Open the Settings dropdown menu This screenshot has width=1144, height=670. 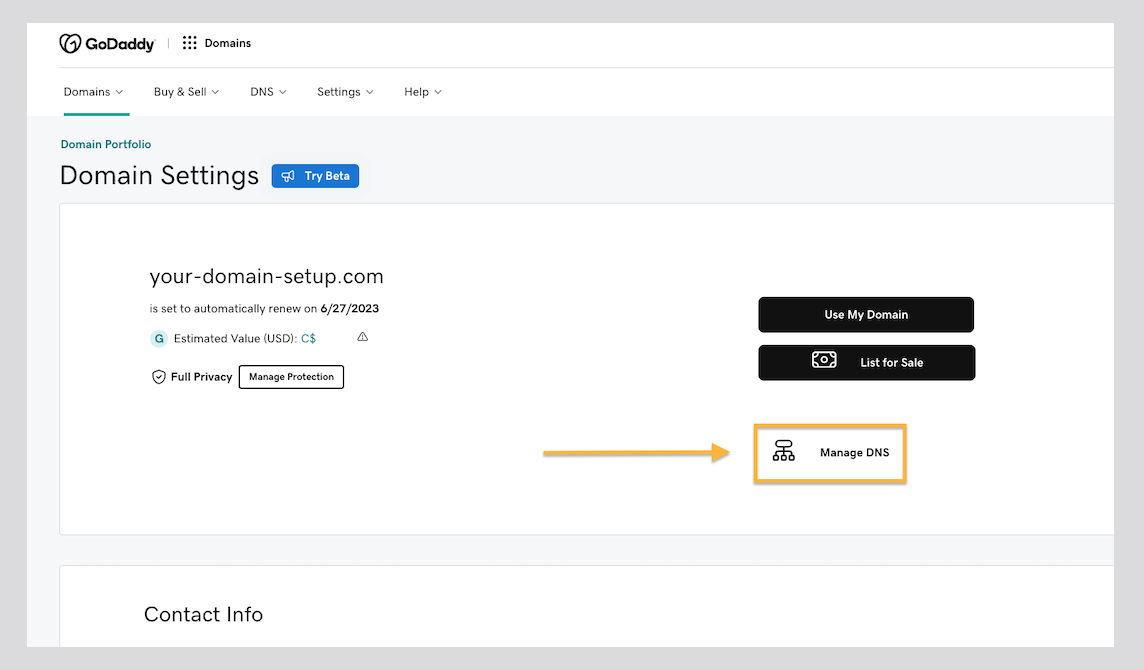pos(344,91)
